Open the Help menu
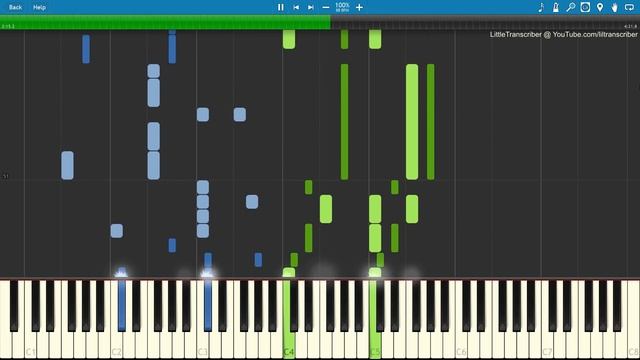640x360 pixels. coord(39,7)
